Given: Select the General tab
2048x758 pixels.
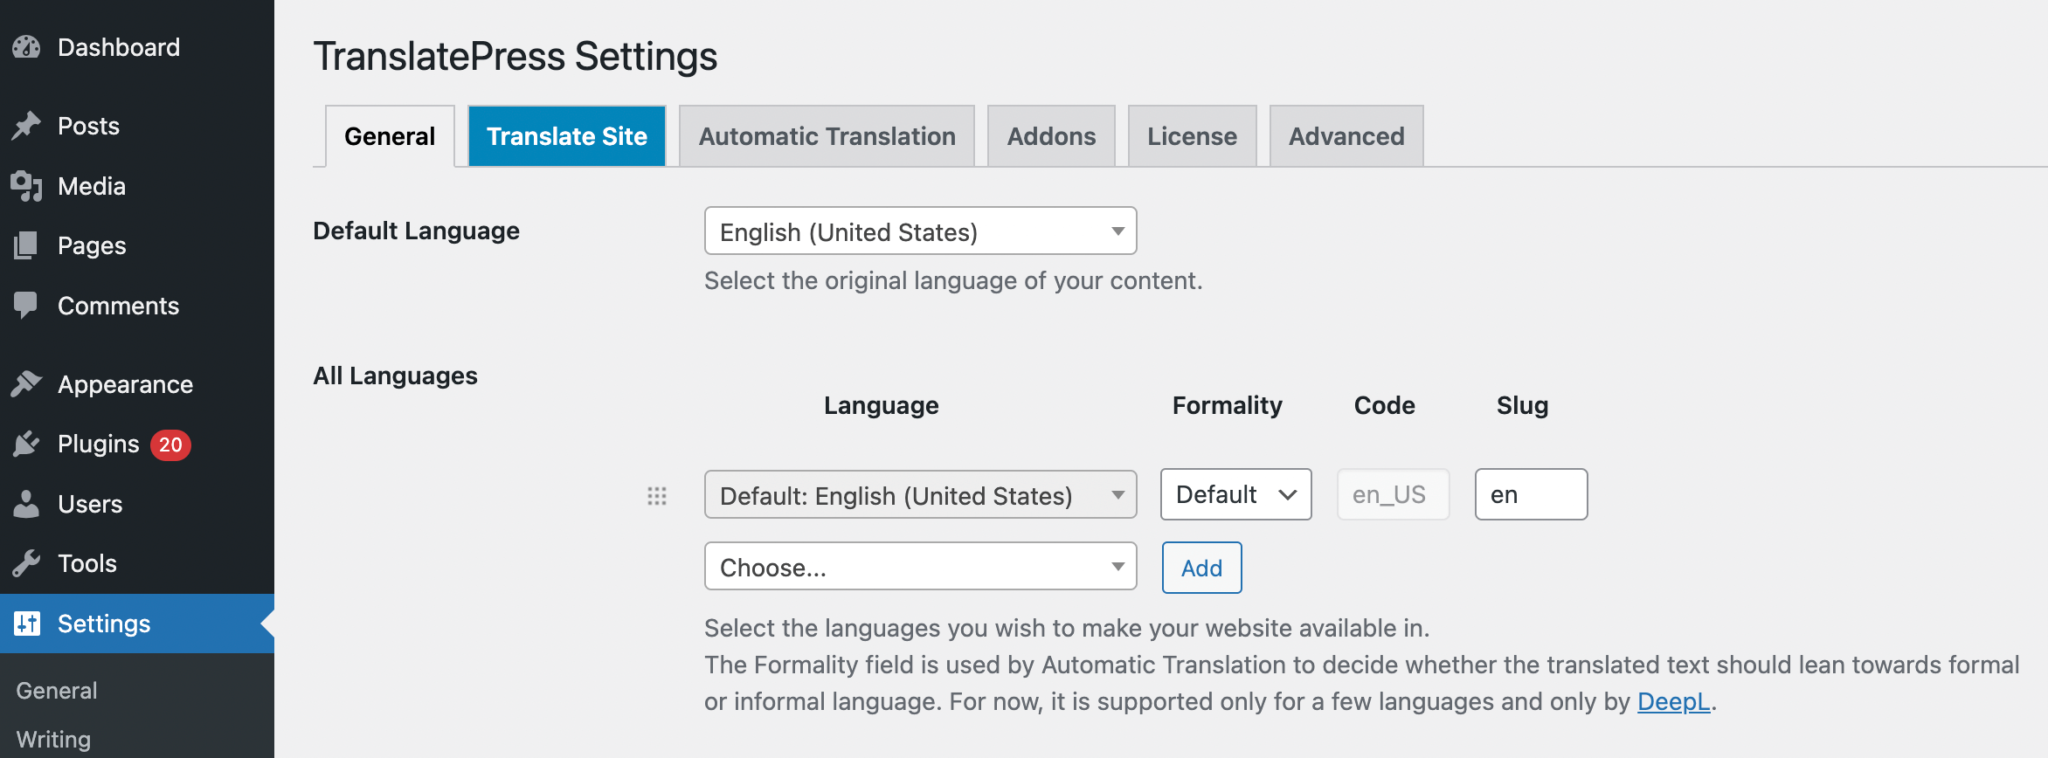Looking at the screenshot, I should pos(390,136).
